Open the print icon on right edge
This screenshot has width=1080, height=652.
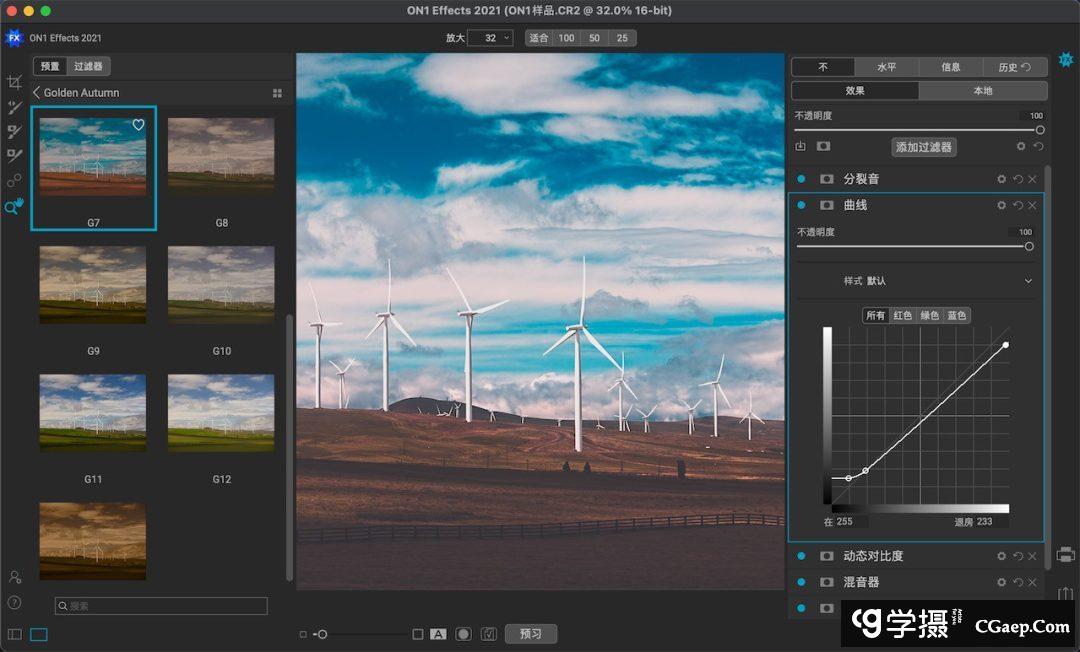tap(1066, 554)
